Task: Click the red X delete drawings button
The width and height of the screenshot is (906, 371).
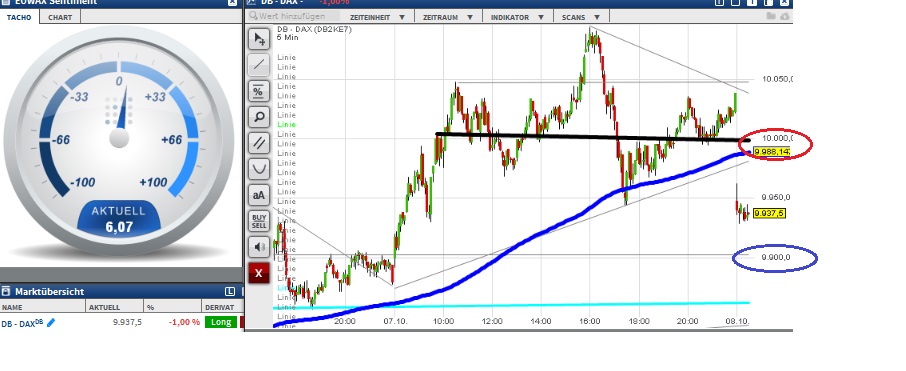Action: click(259, 273)
